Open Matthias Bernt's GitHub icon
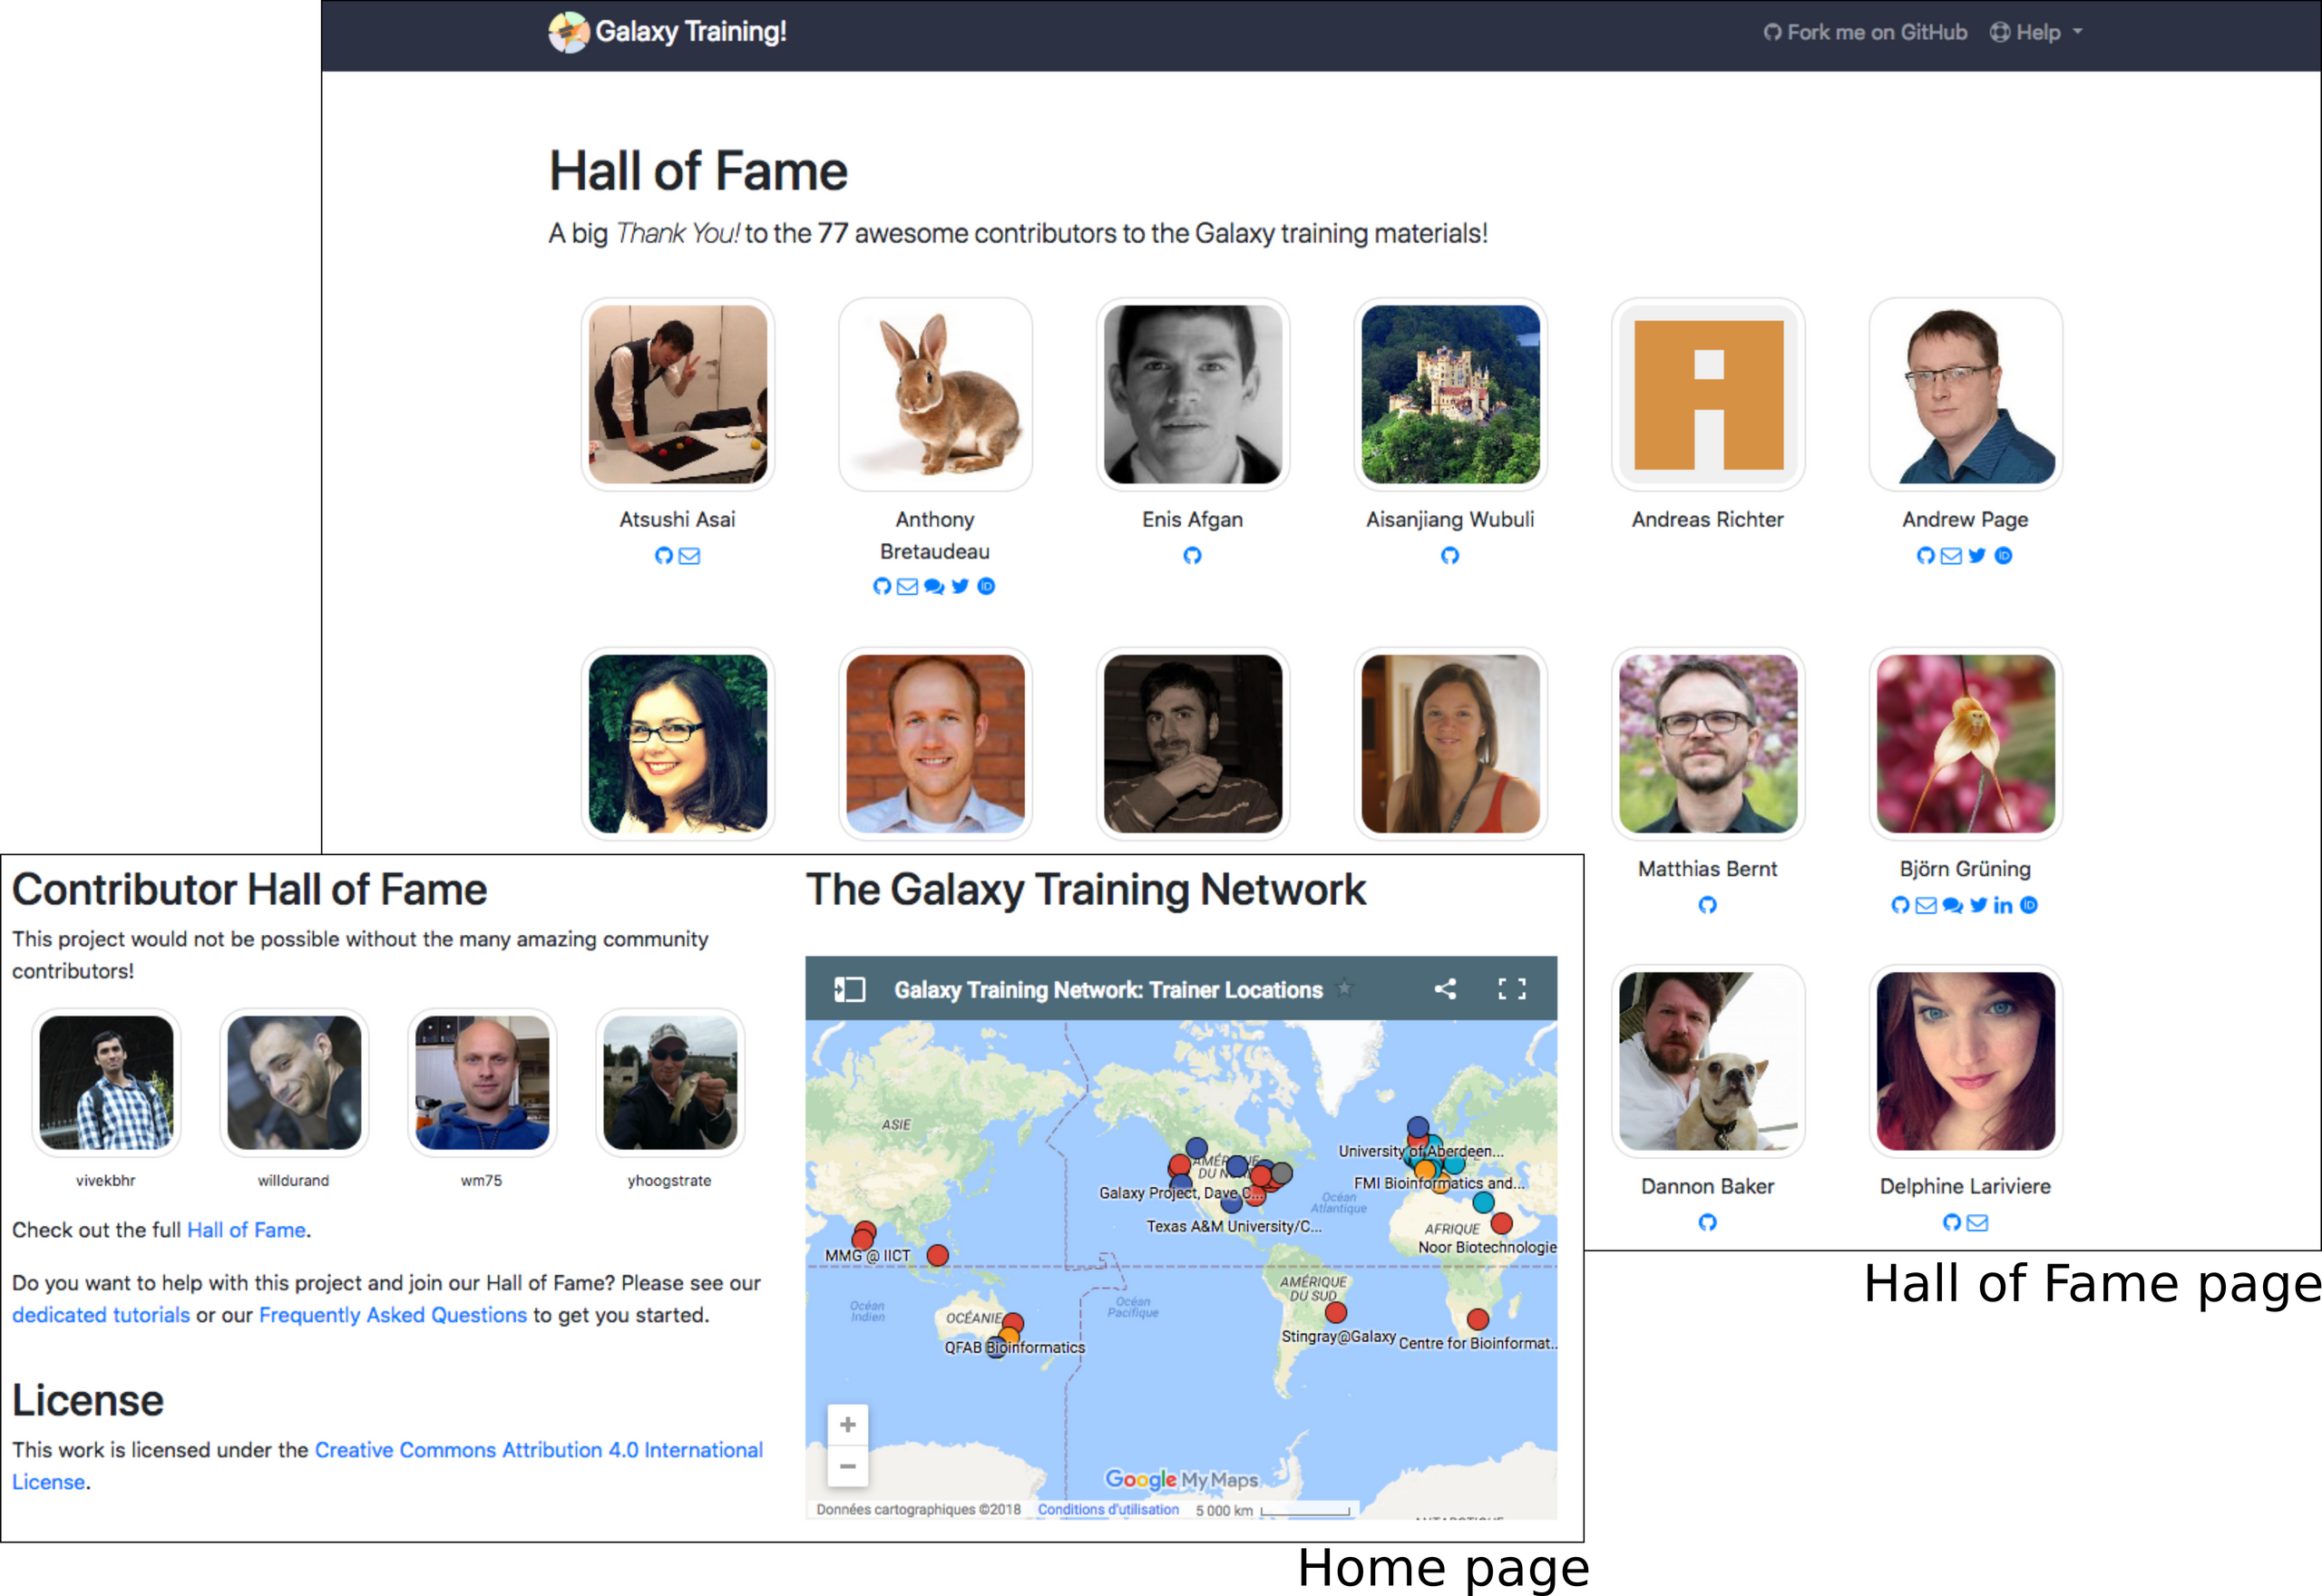Viewport: 2322px width, 1596px height. [1707, 905]
